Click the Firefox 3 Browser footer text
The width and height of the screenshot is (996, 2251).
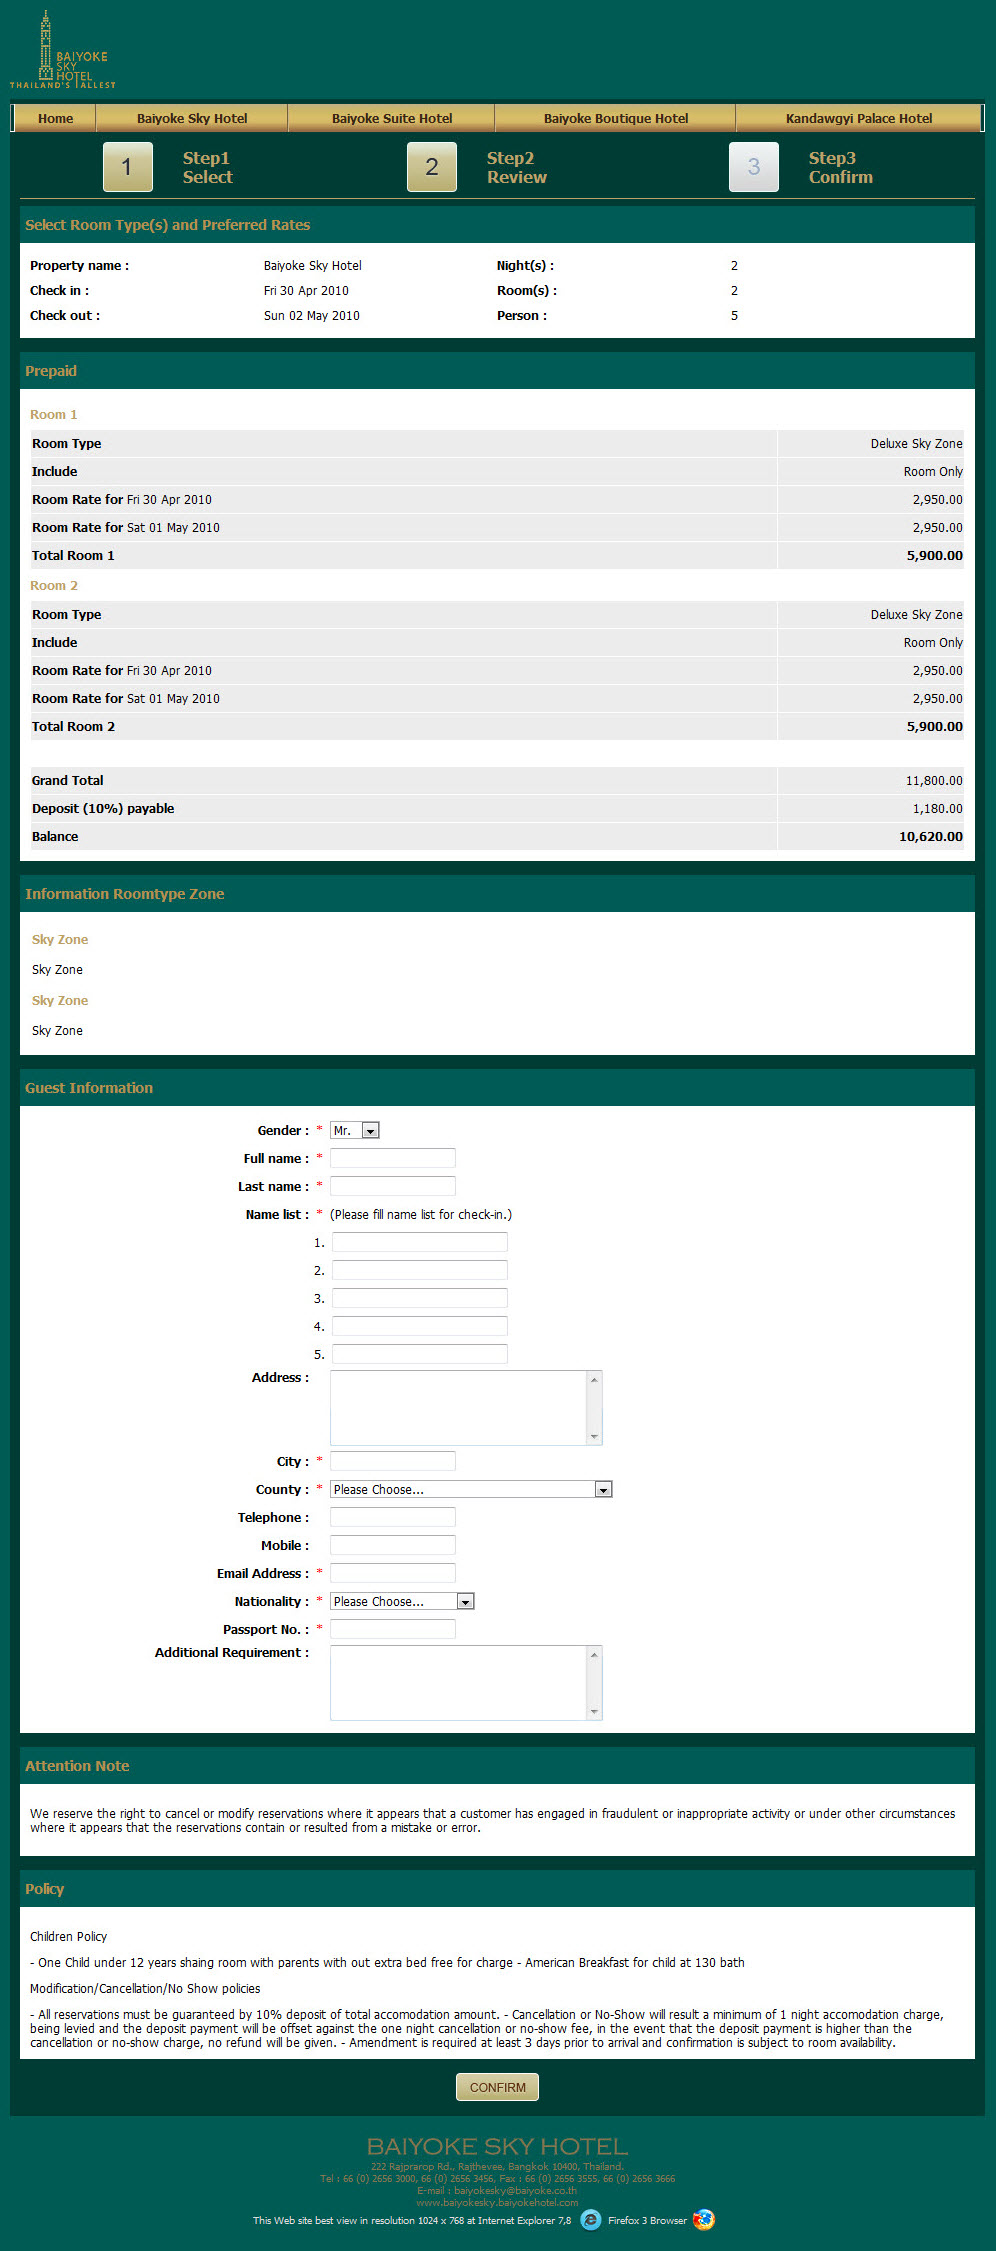[647, 2220]
